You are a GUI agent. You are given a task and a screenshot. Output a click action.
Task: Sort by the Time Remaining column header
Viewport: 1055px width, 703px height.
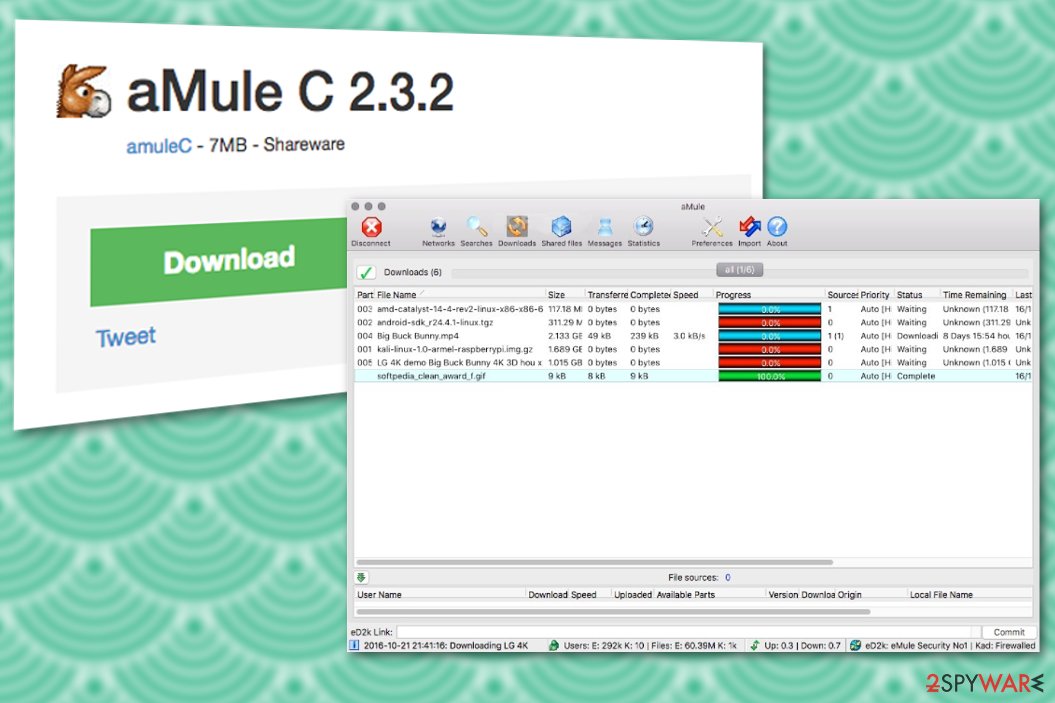[x=976, y=295]
